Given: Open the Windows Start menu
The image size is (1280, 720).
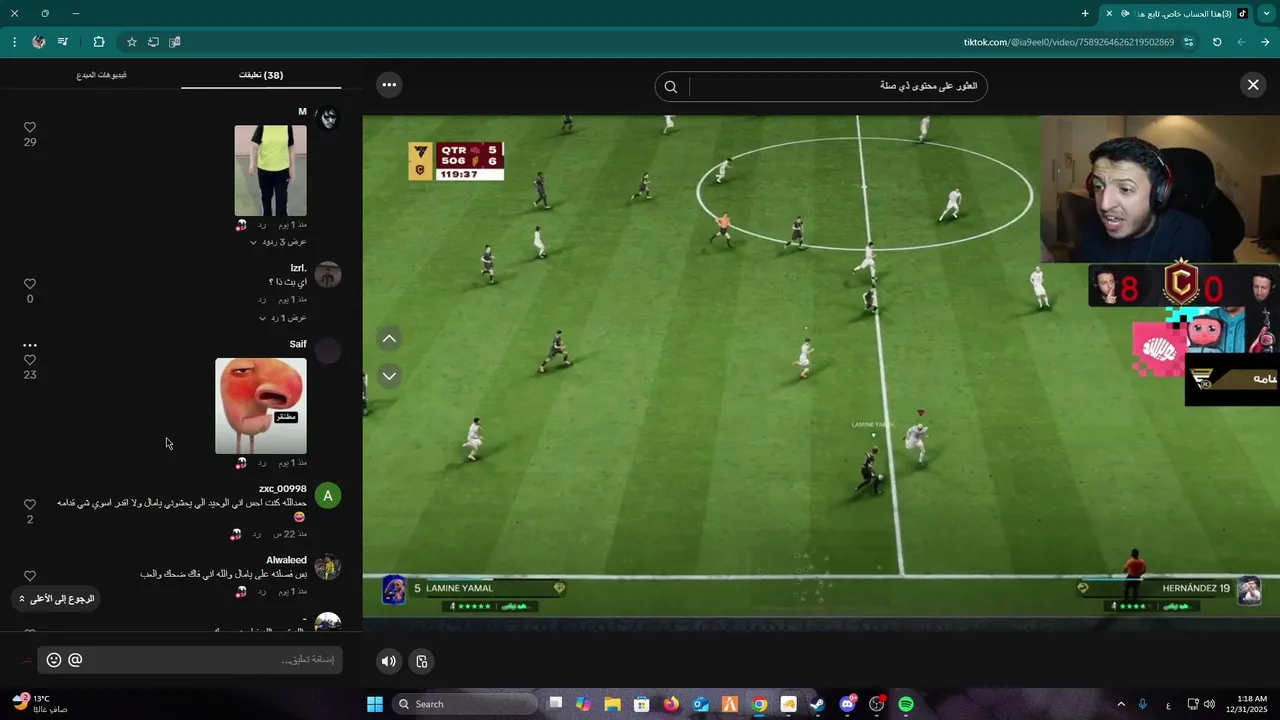Looking at the screenshot, I should 375,704.
